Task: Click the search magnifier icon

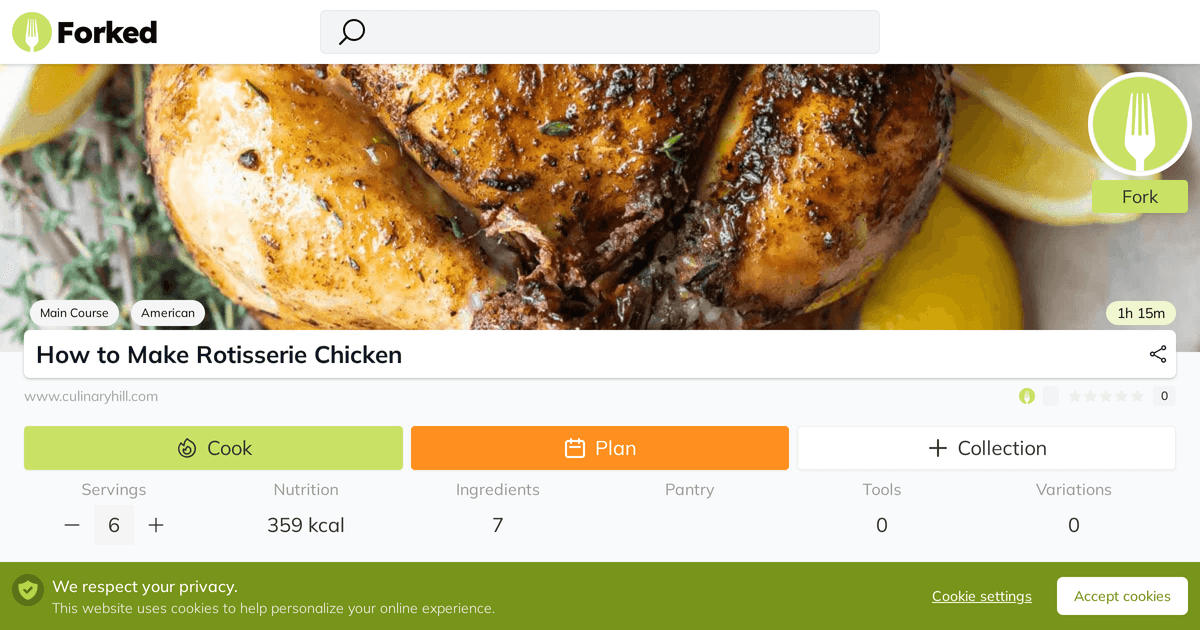Action: [x=350, y=31]
